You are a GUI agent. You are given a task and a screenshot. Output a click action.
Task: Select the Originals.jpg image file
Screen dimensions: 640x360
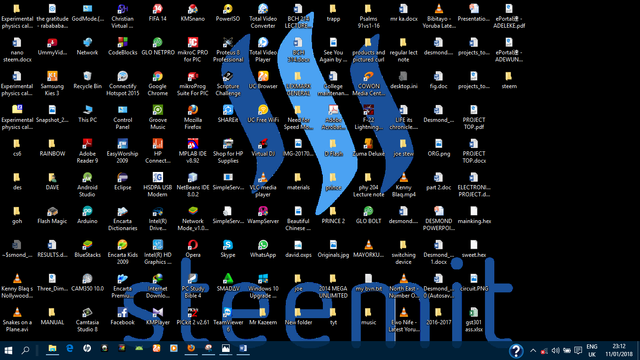point(333,249)
